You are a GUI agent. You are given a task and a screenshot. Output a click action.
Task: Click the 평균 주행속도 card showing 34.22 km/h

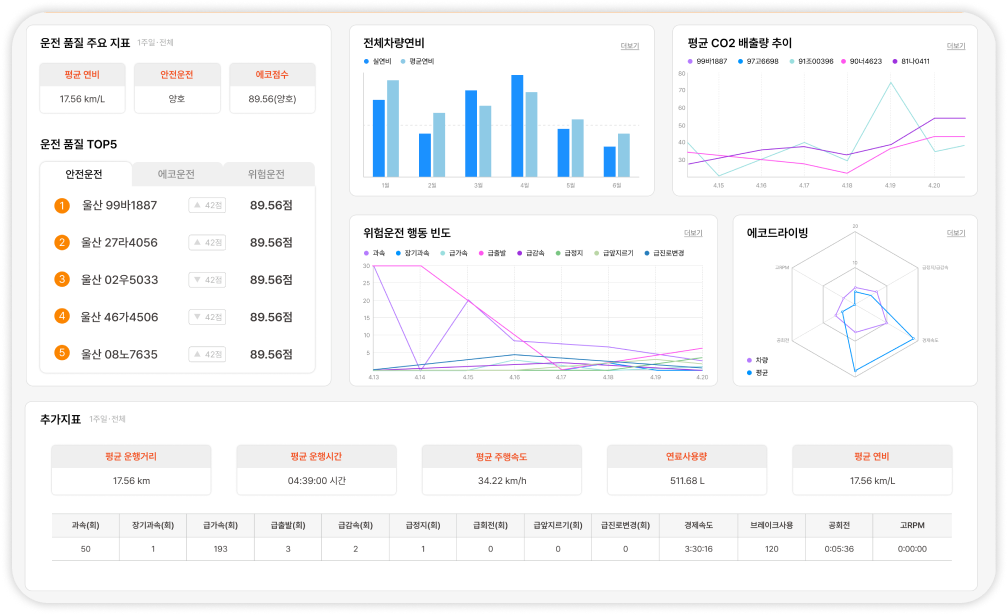pyautogui.click(x=502, y=470)
